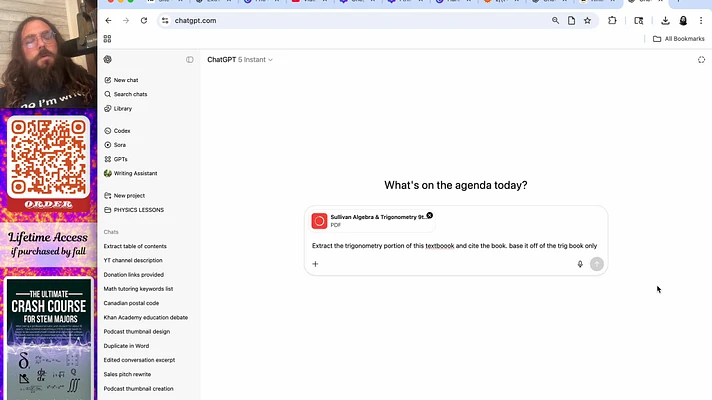Open the Library section

(118, 109)
